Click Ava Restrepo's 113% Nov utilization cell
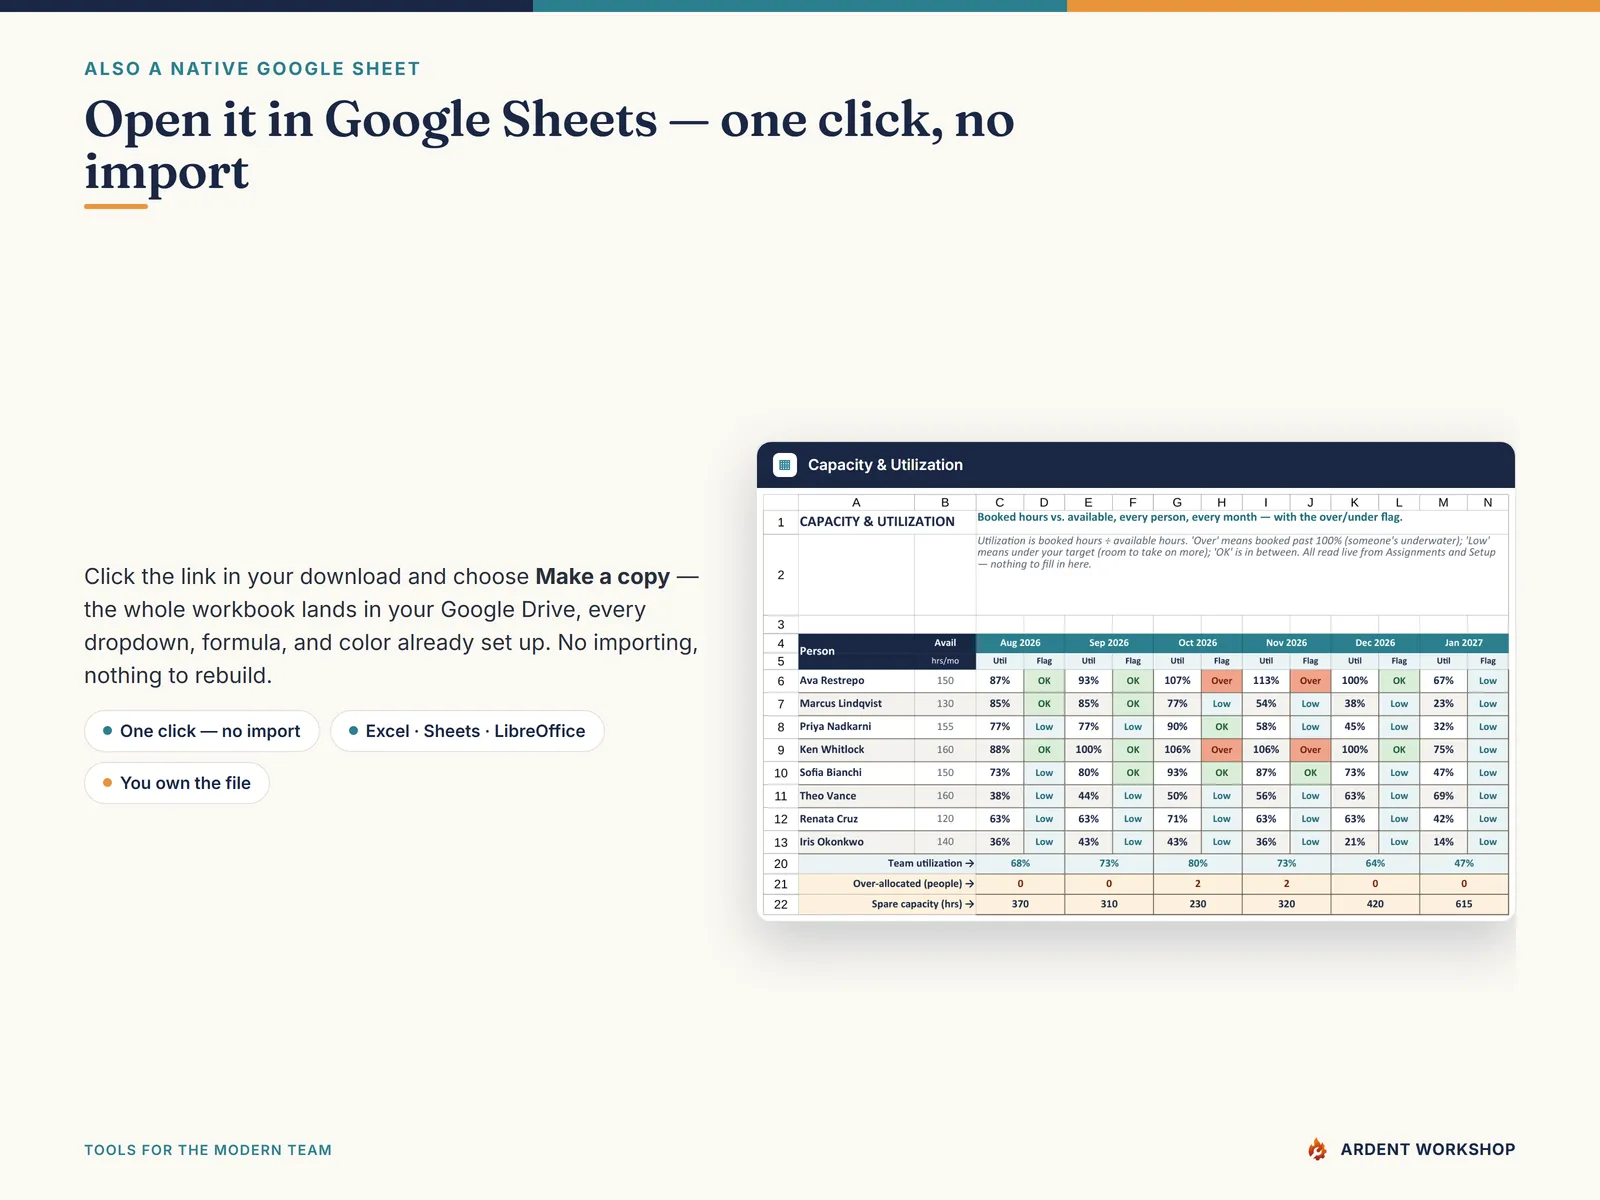 coord(1266,681)
